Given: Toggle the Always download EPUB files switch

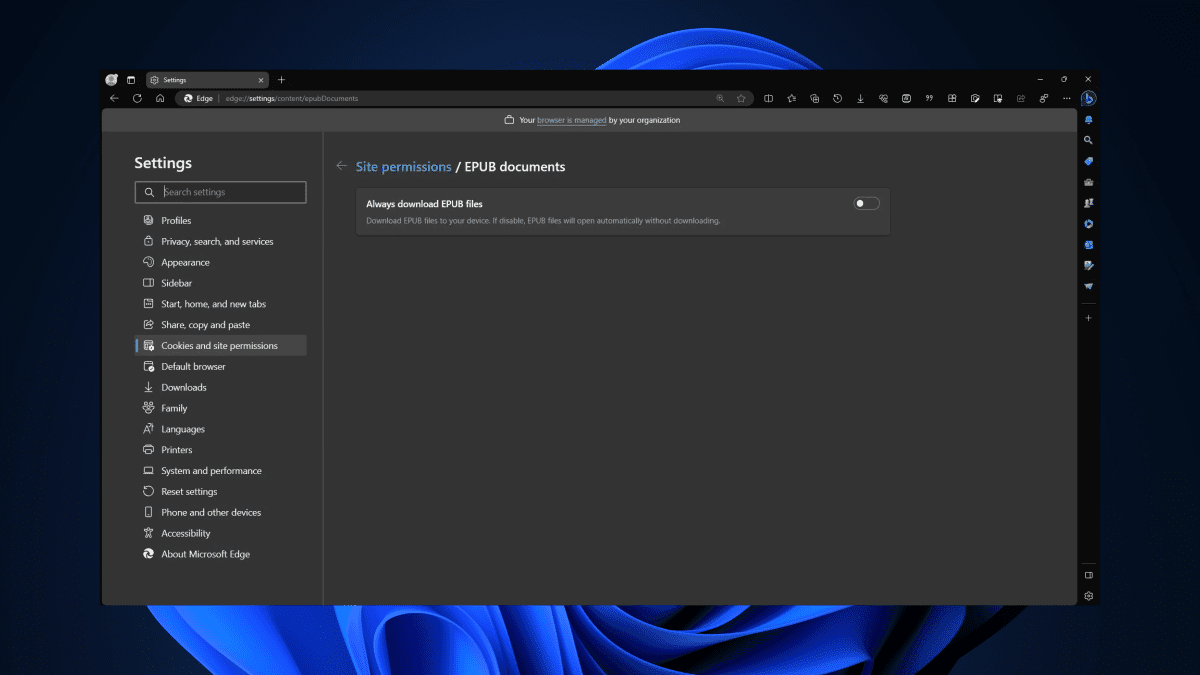Looking at the screenshot, I should (866, 204).
